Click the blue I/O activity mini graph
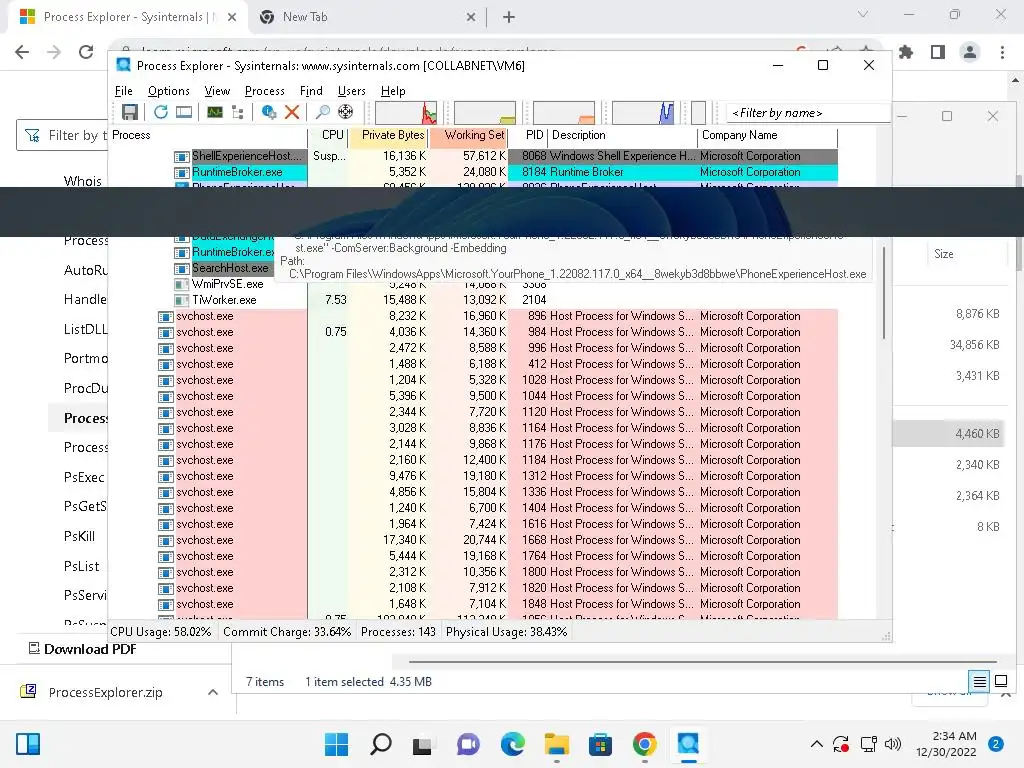The image size is (1024, 768). coord(643,112)
